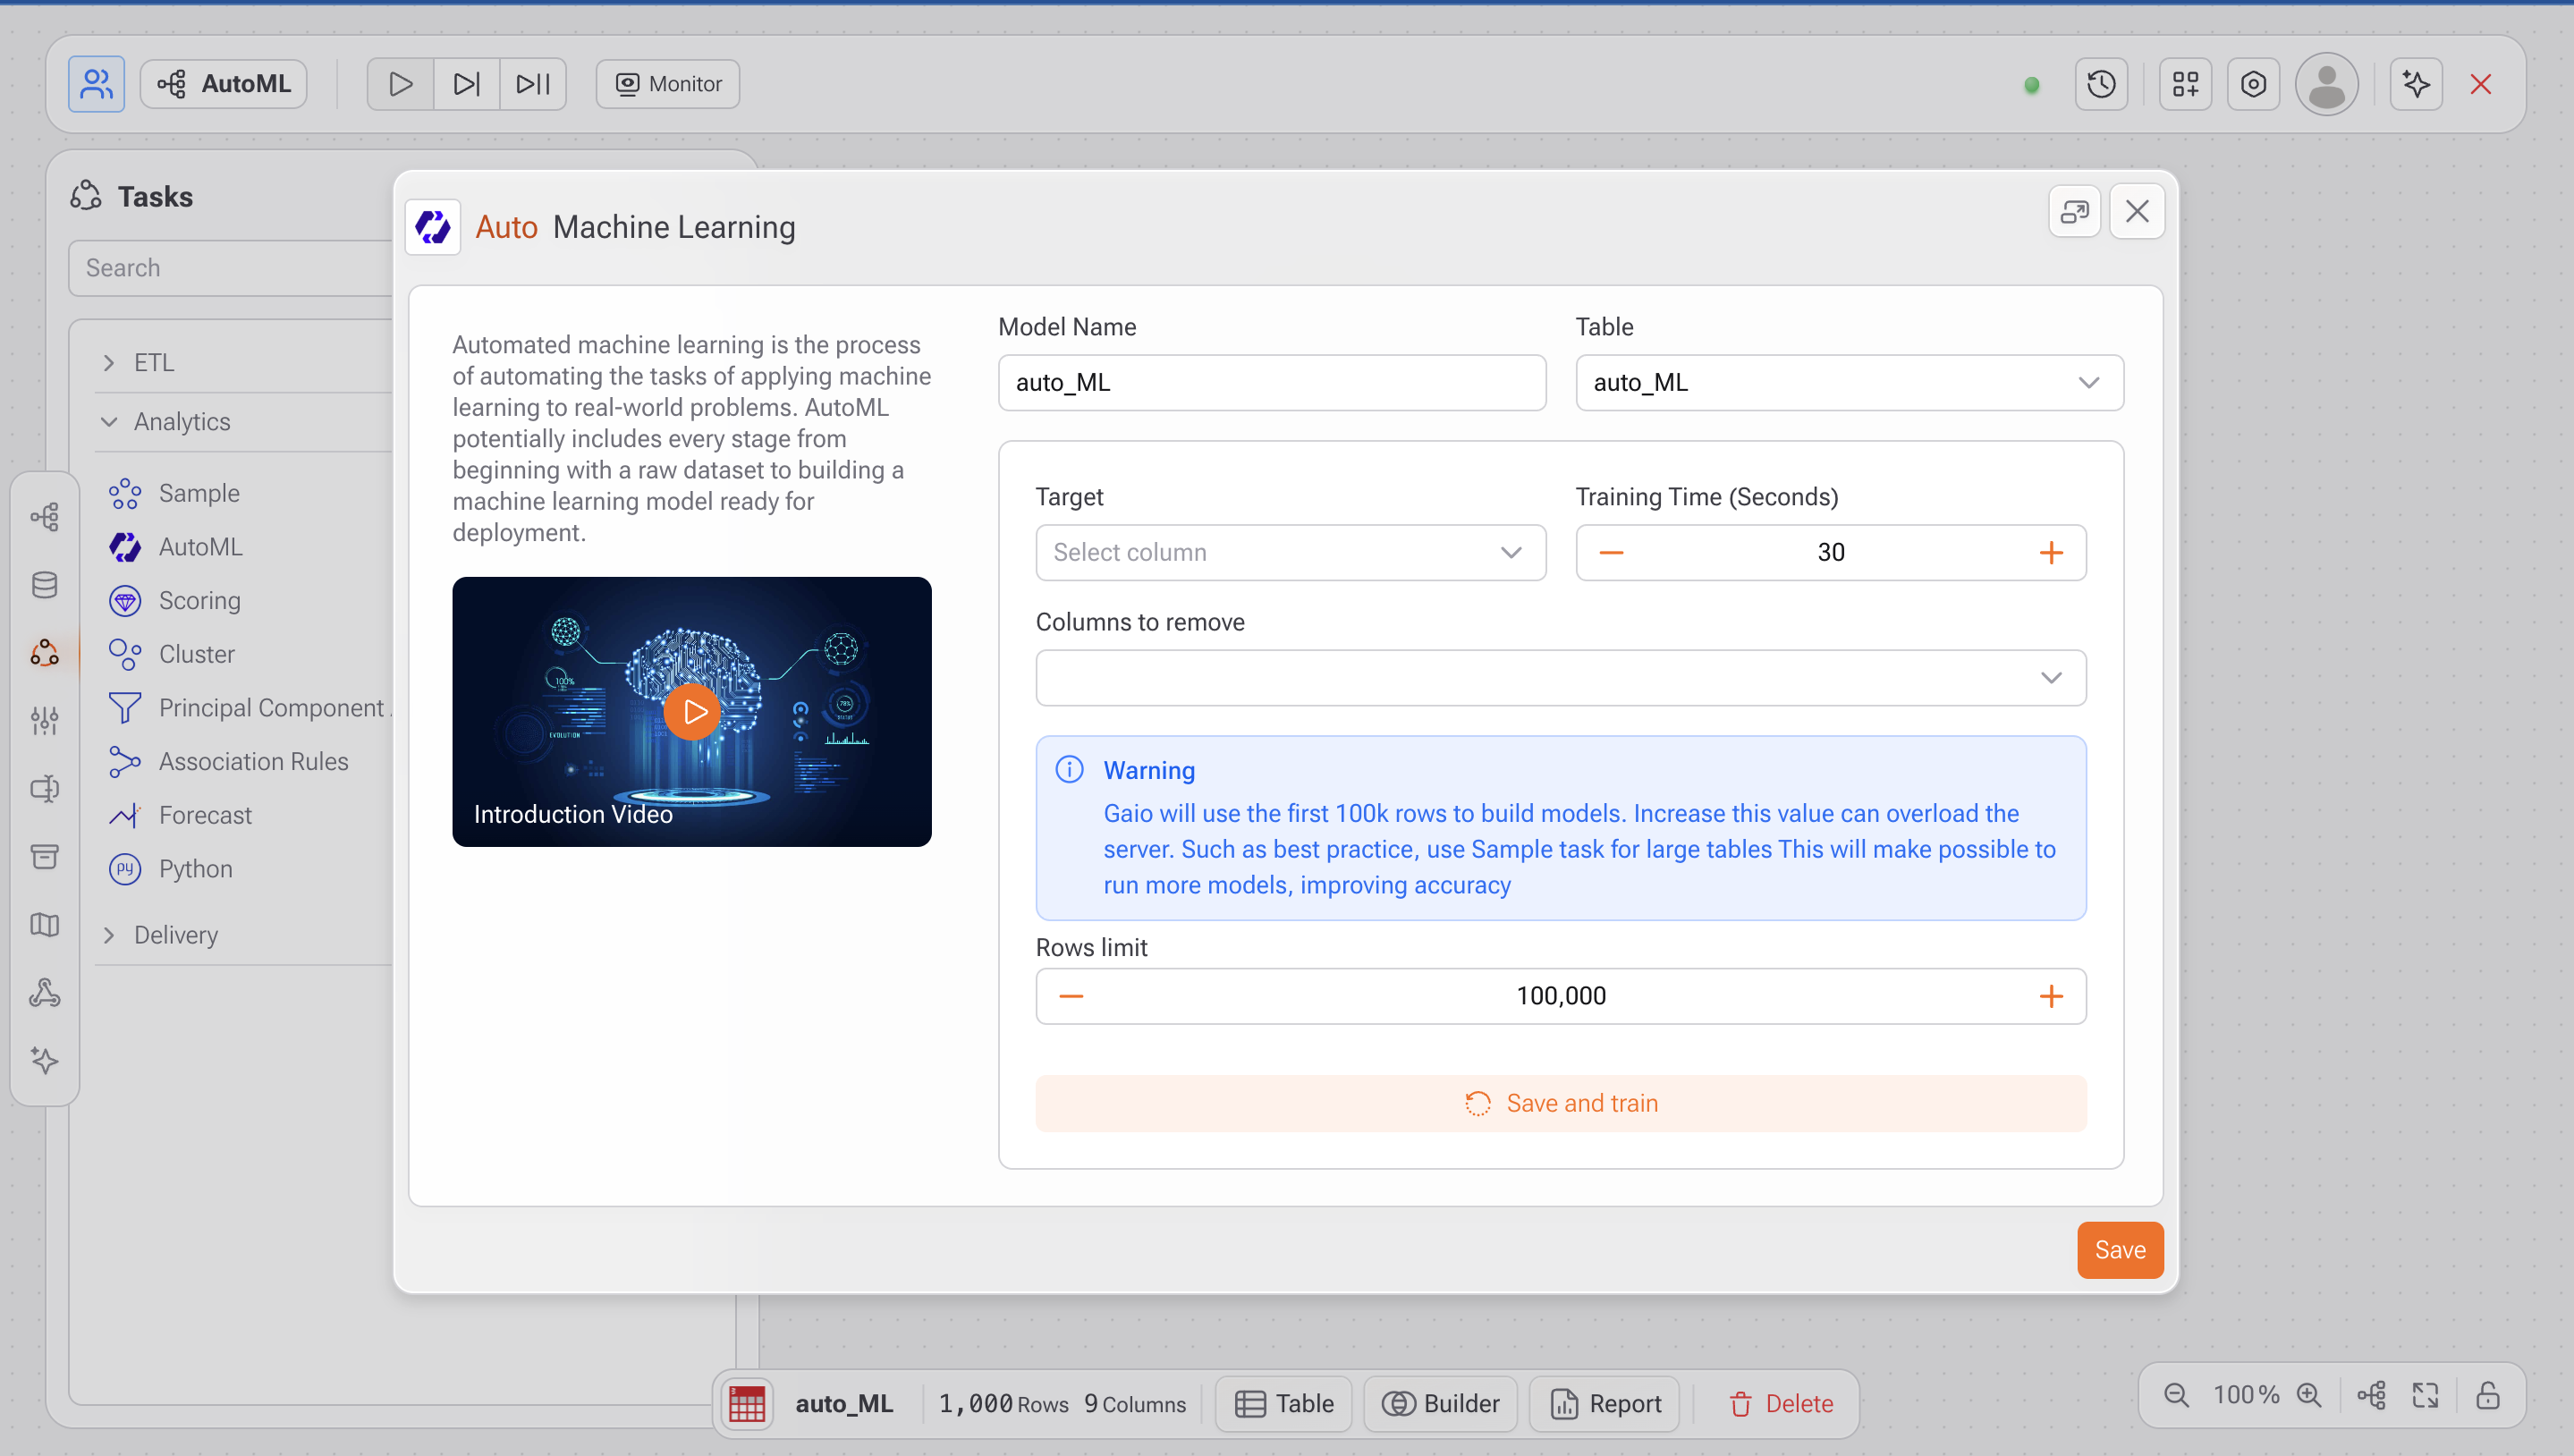Click the orange Save button
Screen dimensions: 2574x1456
coord(2119,1250)
